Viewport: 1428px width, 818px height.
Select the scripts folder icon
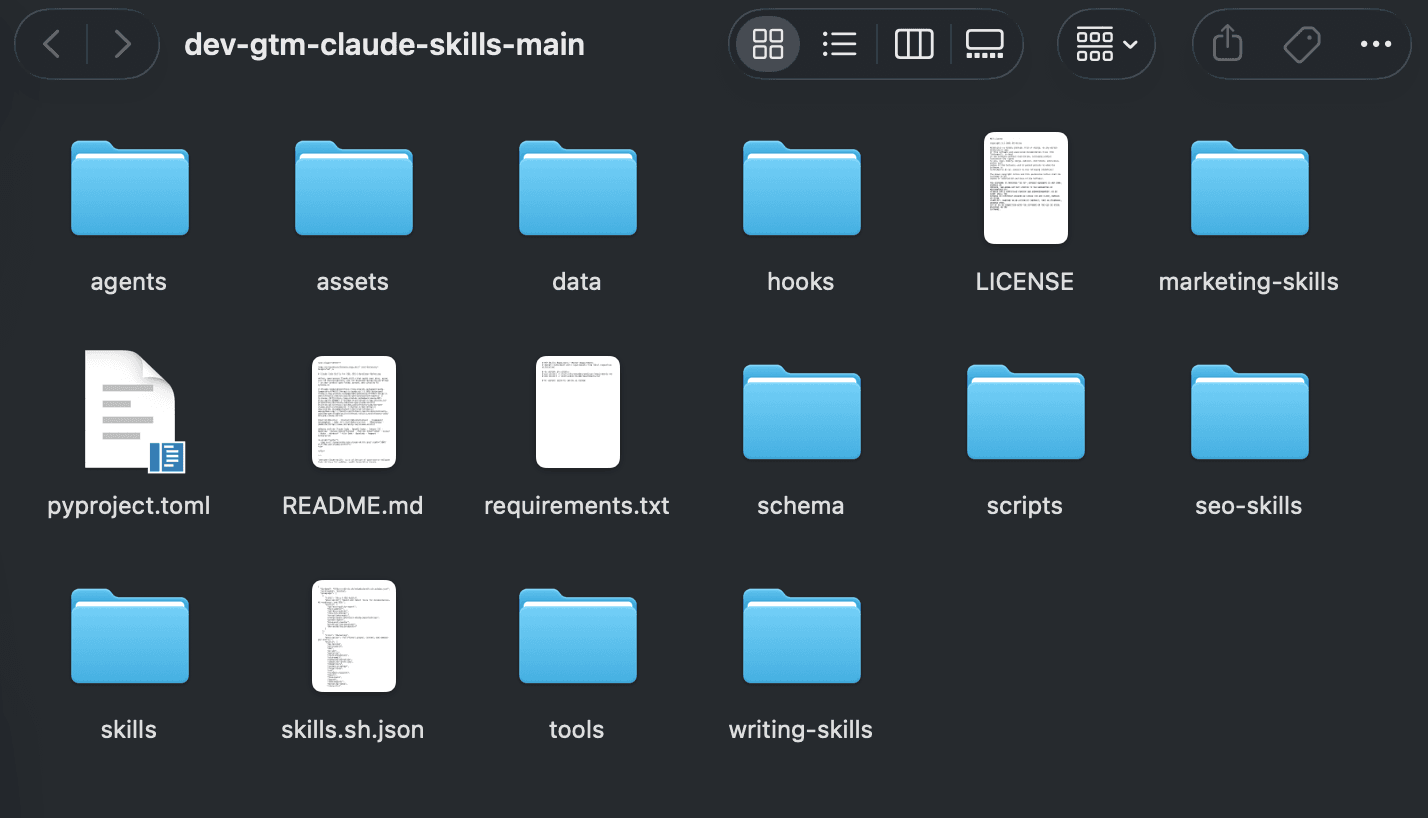pyautogui.click(x=1026, y=412)
